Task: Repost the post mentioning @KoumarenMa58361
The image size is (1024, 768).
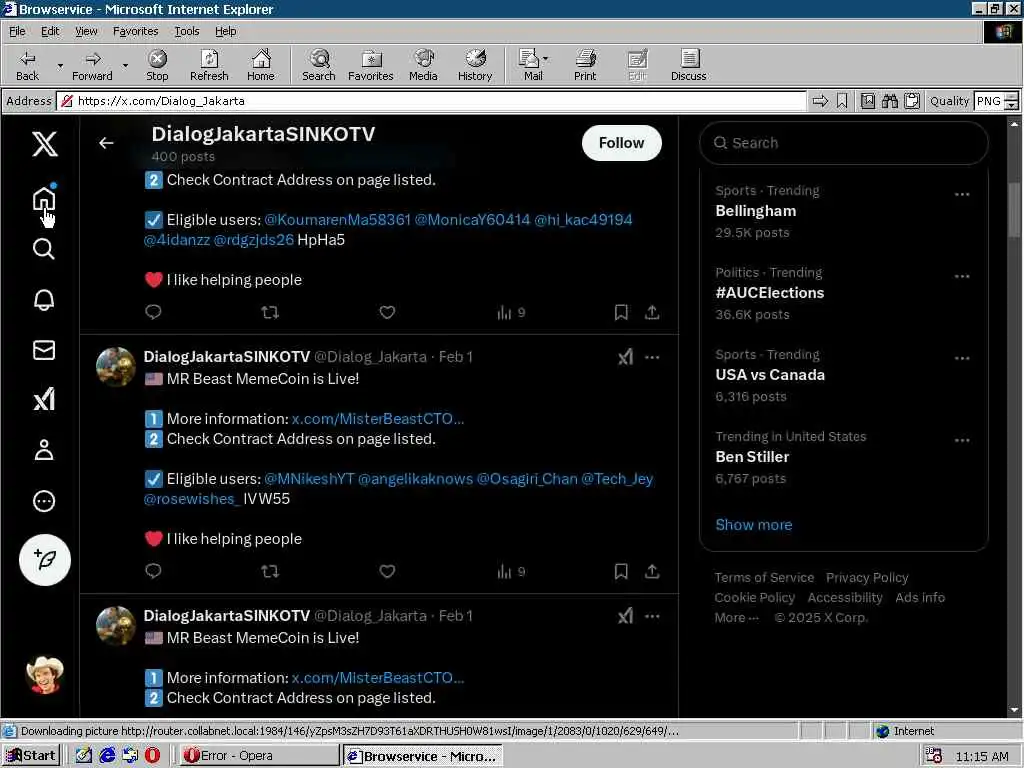Action: (x=270, y=312)
